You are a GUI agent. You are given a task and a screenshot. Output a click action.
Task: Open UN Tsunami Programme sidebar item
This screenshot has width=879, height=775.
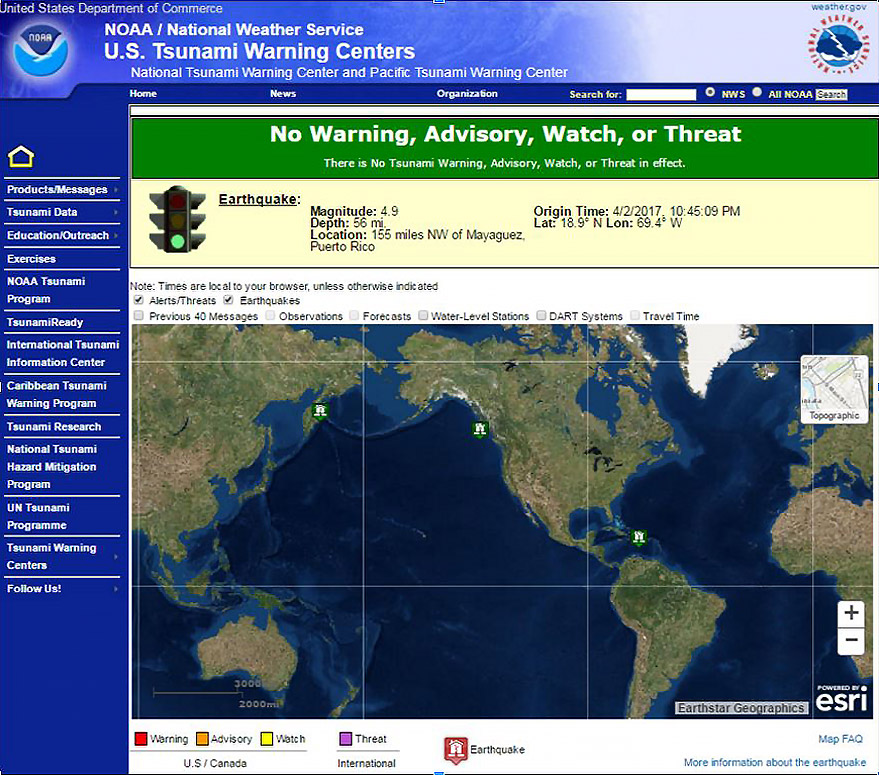pyautogui.click(x=38, y=516)
